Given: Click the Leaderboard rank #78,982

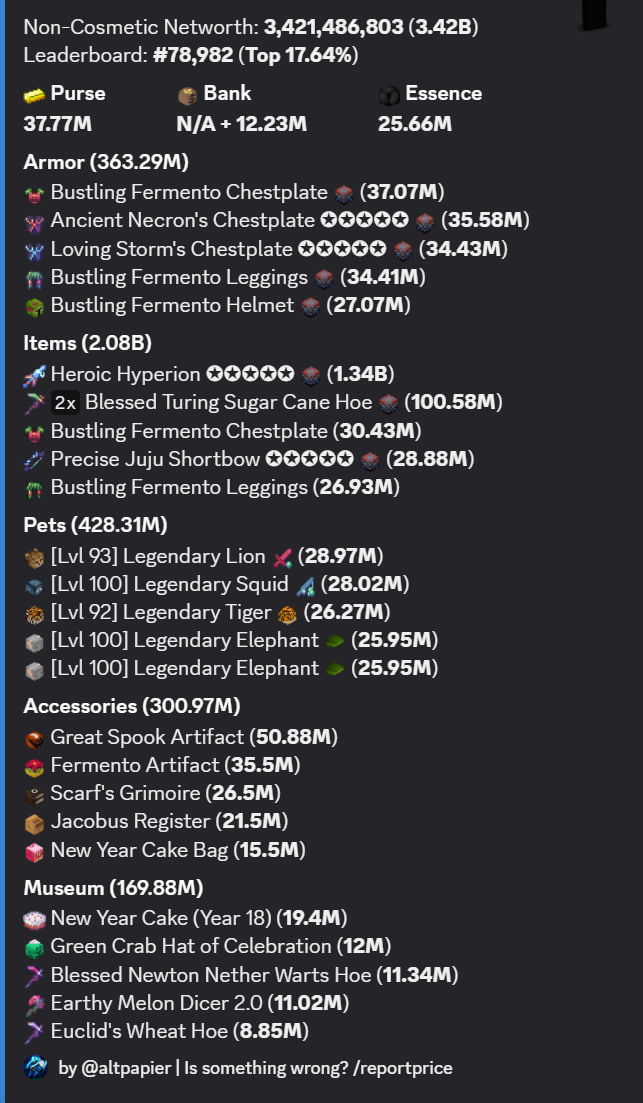Looking at the screenshot, I should 193,55.
